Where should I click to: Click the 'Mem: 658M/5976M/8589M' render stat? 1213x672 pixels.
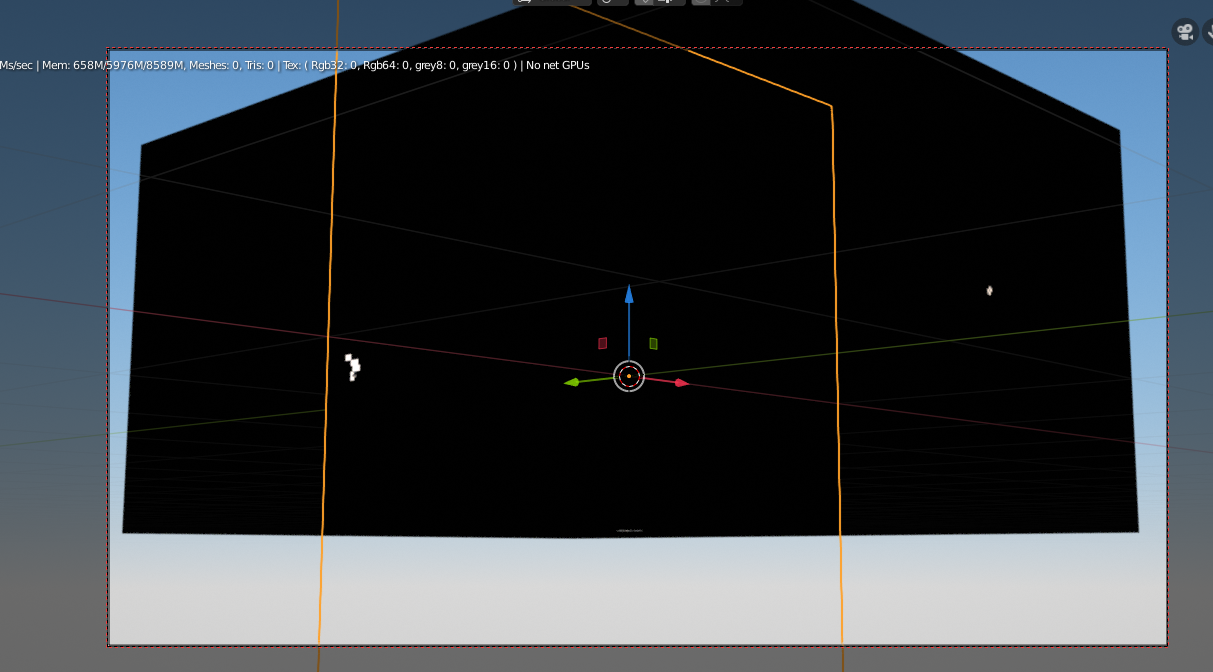(x=113, y=65)
